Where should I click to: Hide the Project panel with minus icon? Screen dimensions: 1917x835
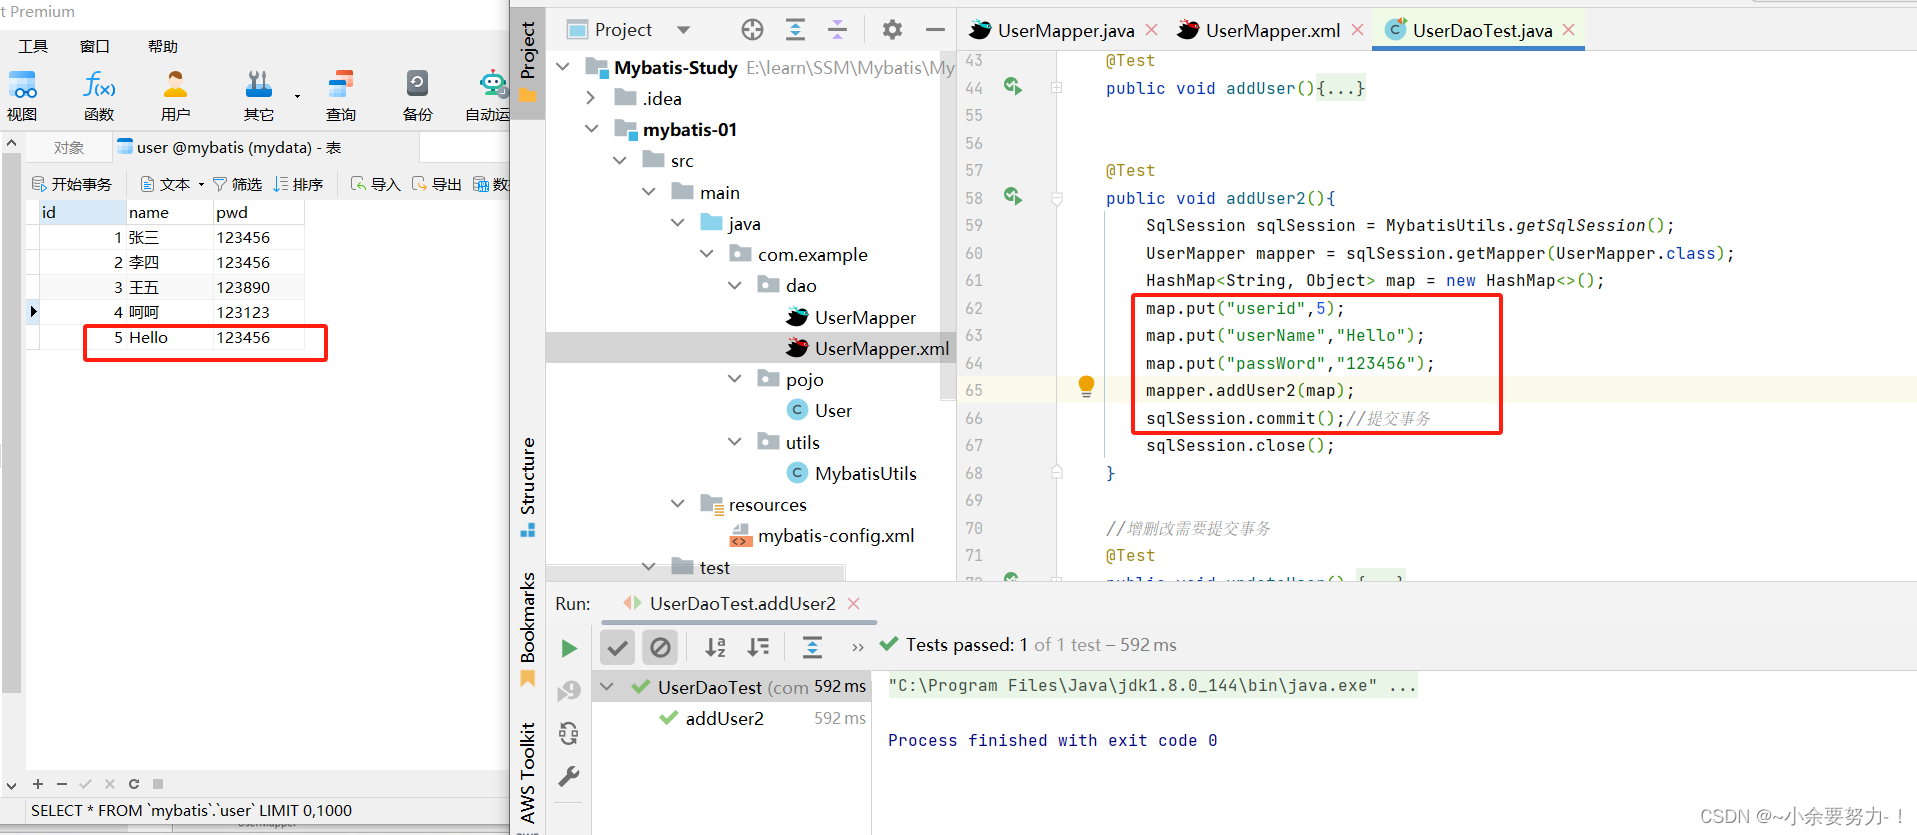[935, 30]
